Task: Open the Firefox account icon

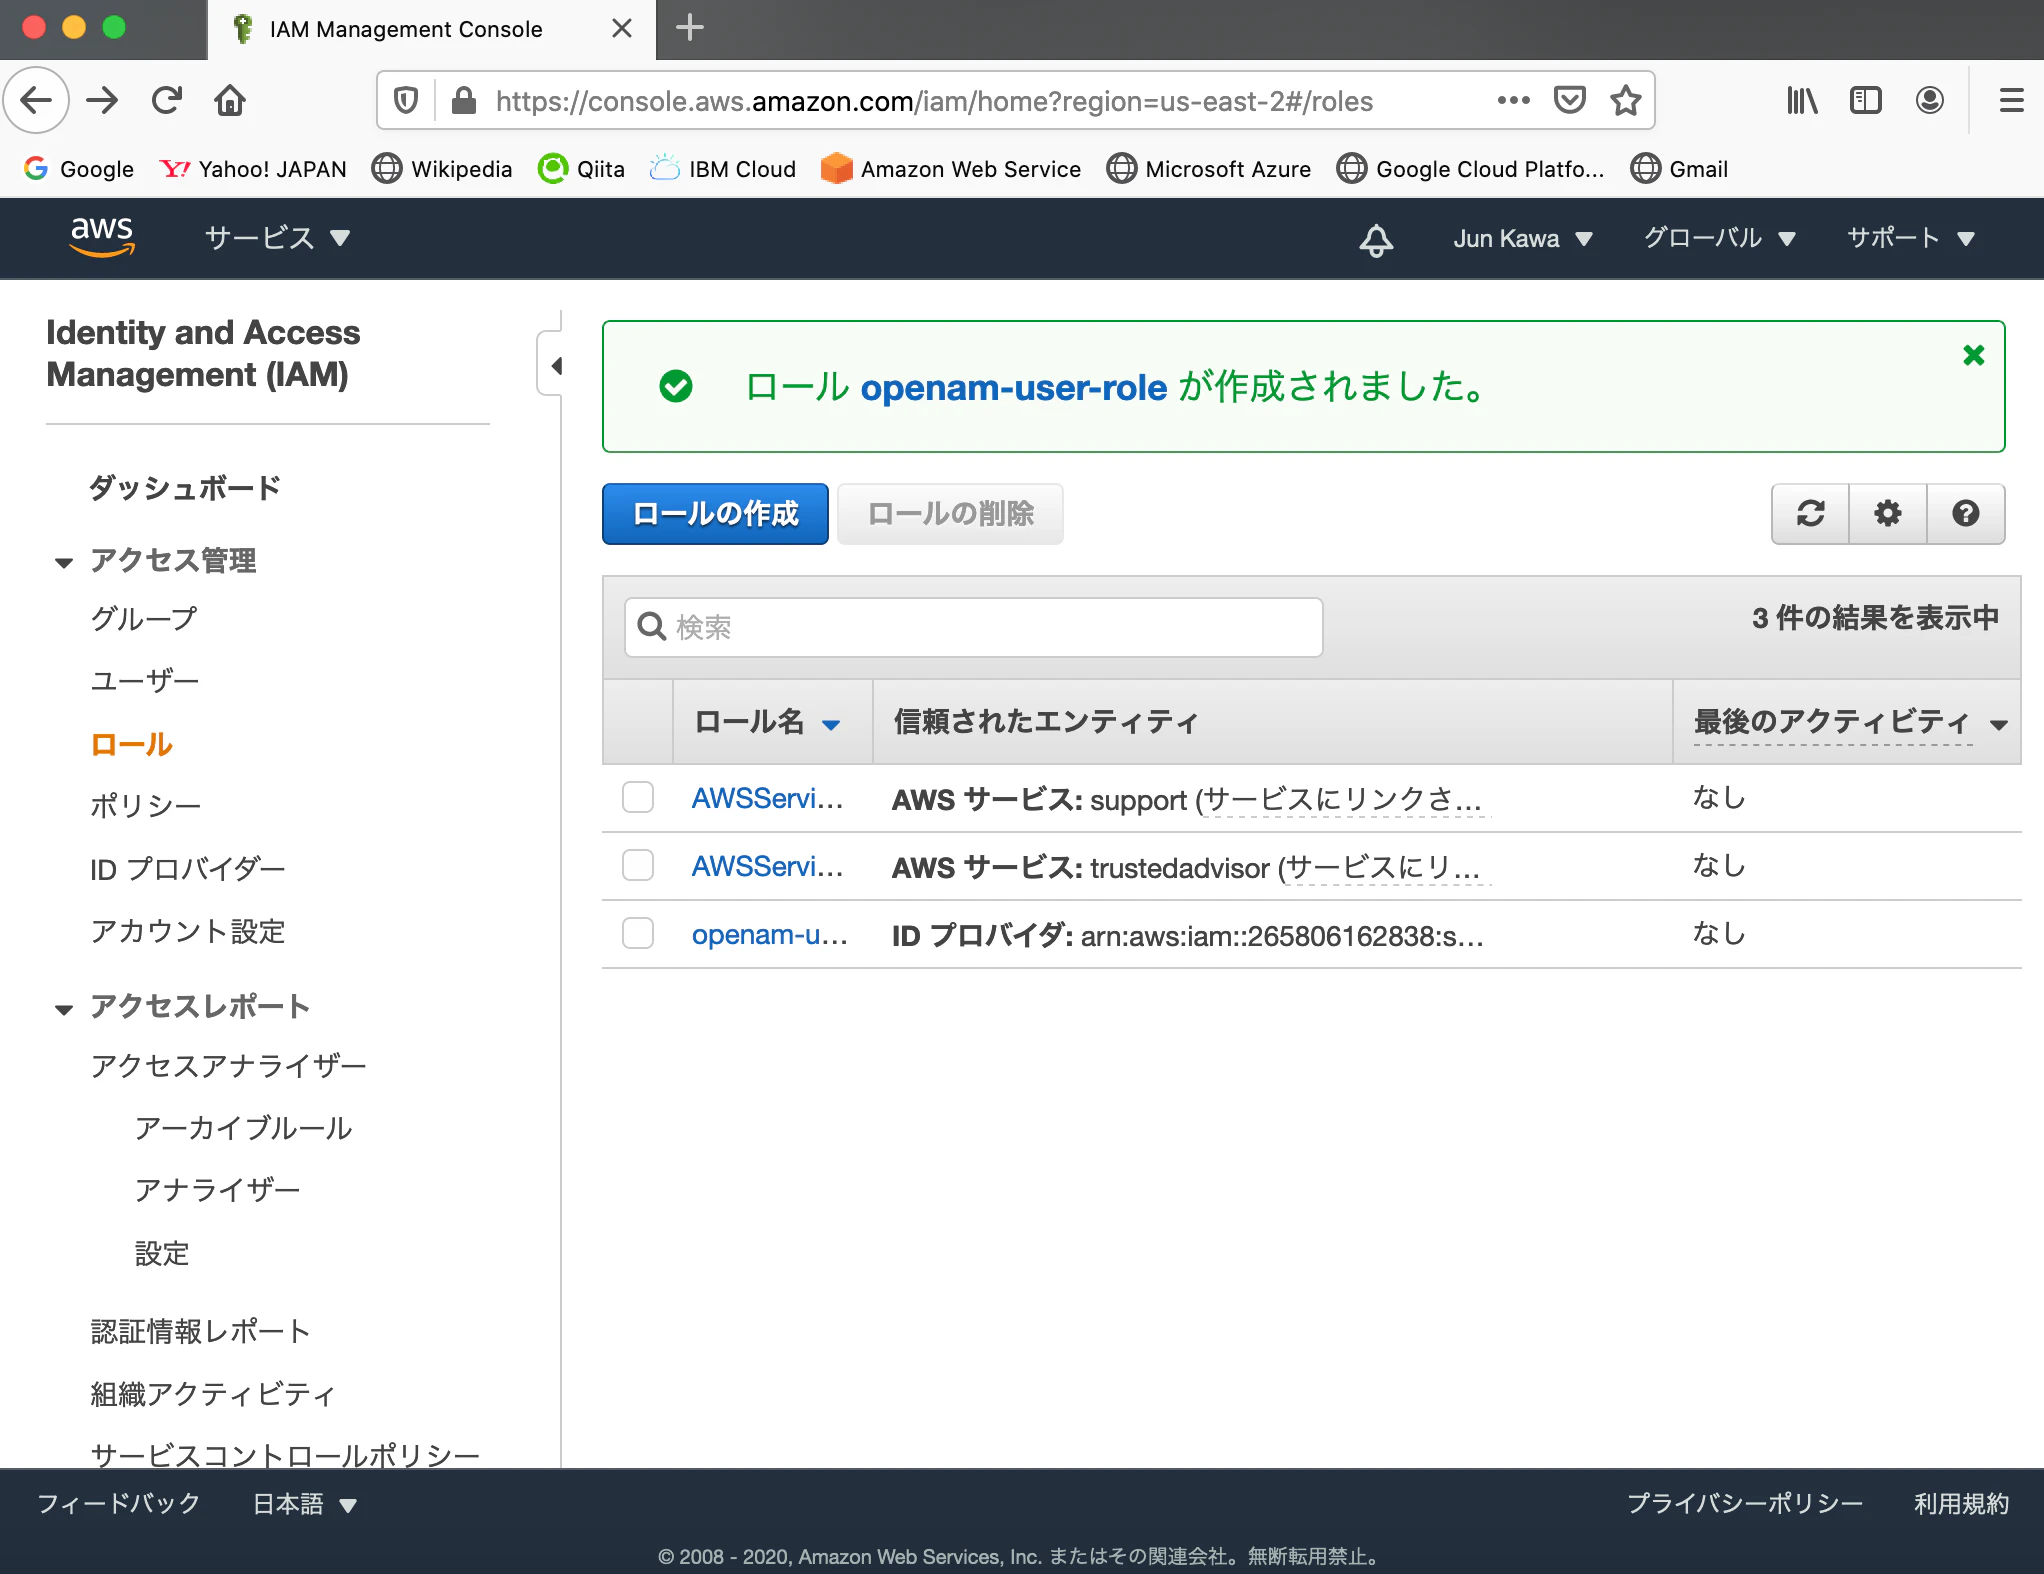Action: pyautogui.click(x=1929, y=100)
